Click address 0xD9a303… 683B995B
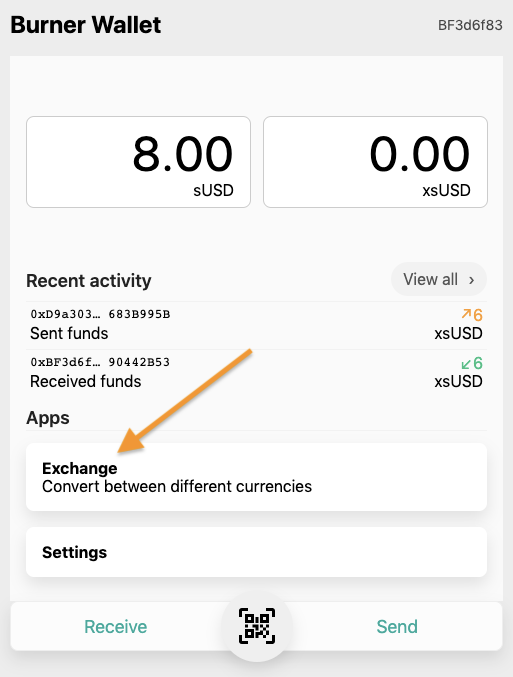 100,314
